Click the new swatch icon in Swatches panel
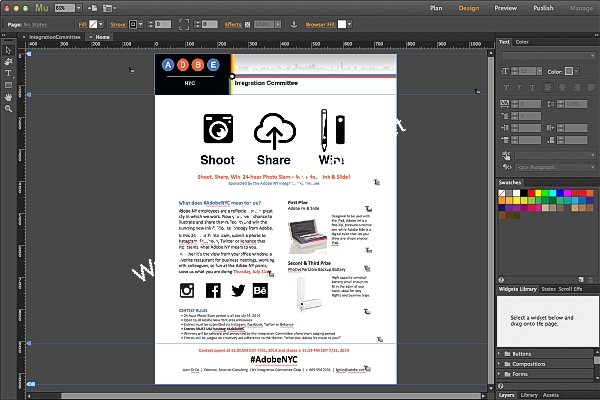600x400 pixels. 581,280
